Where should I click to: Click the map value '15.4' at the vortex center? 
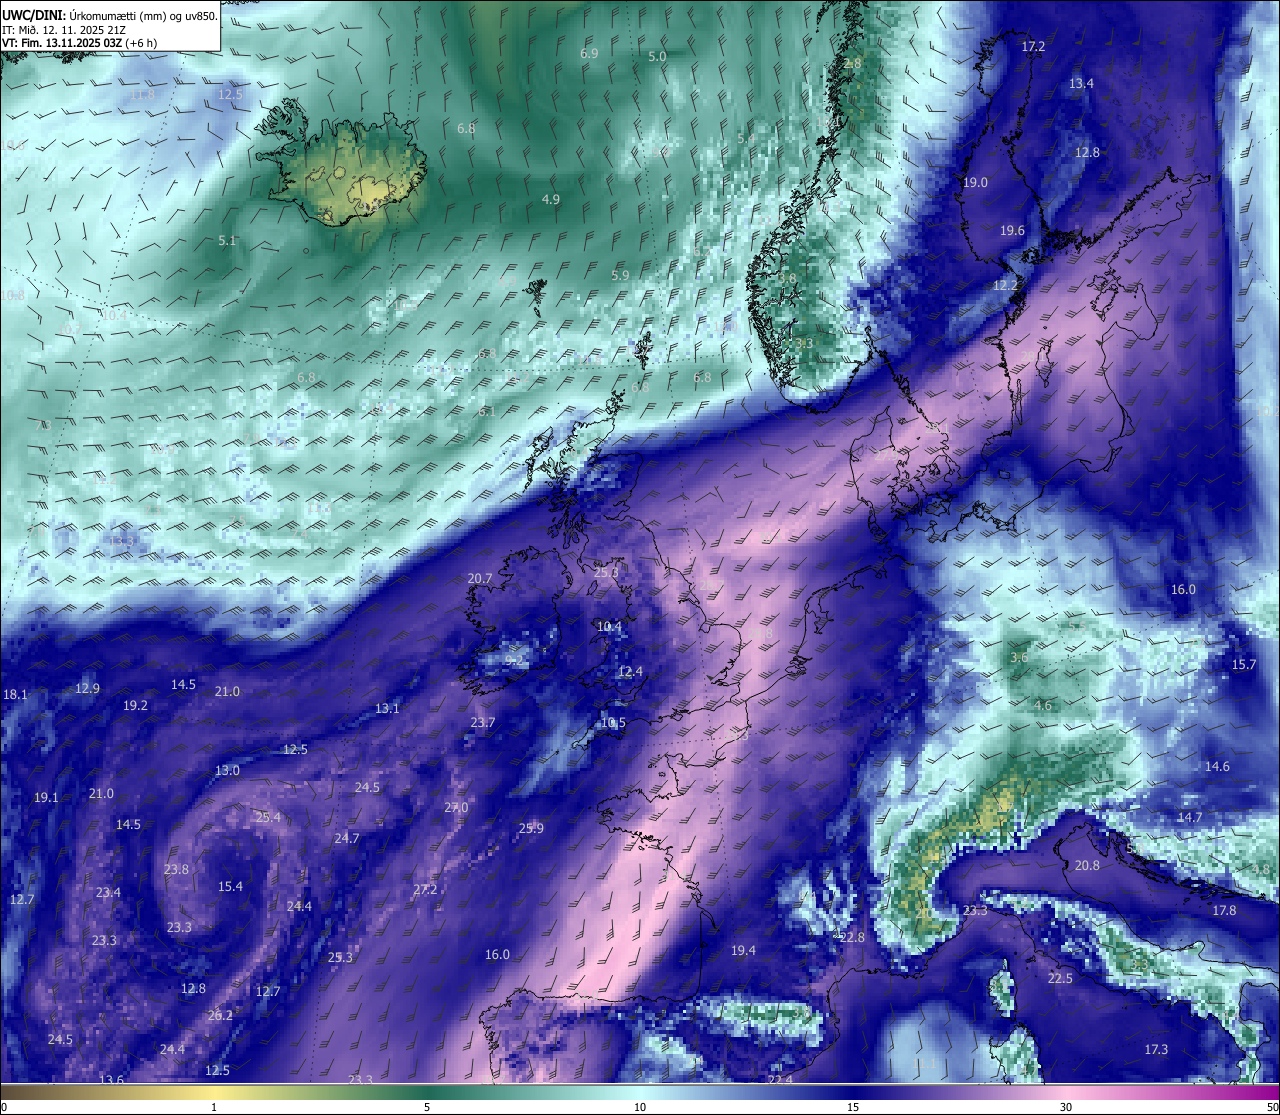(230, 887)
